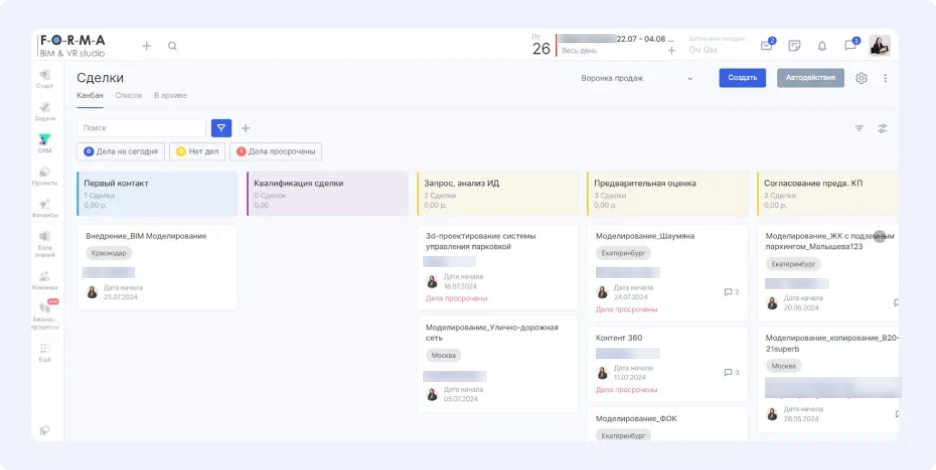Screen dimensions: 936x470
Task: Click into the Поиск search field
Action: click(x=141, y=128)
